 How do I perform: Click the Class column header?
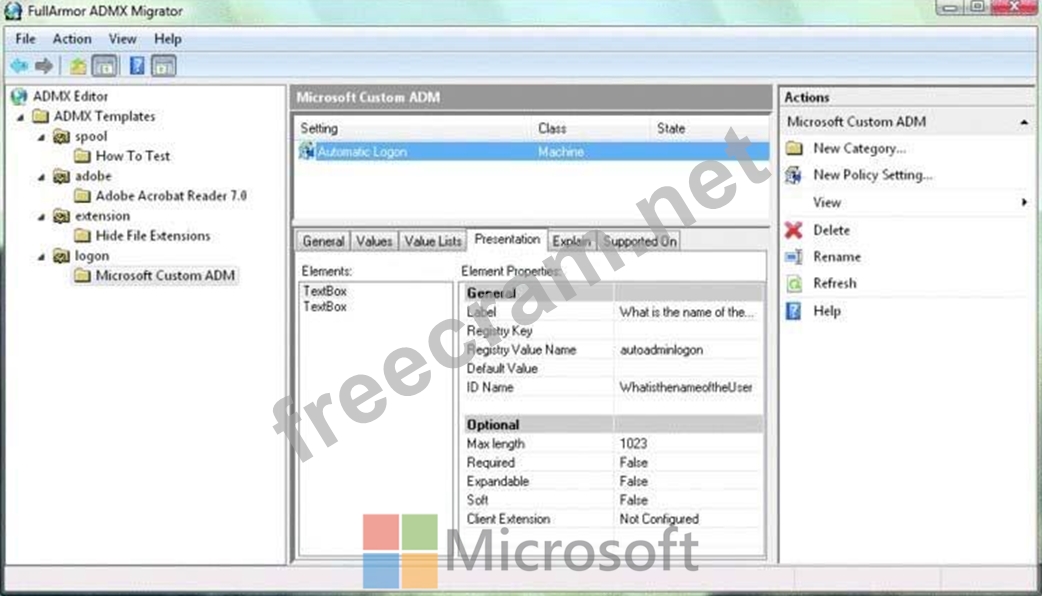(590, 128)
